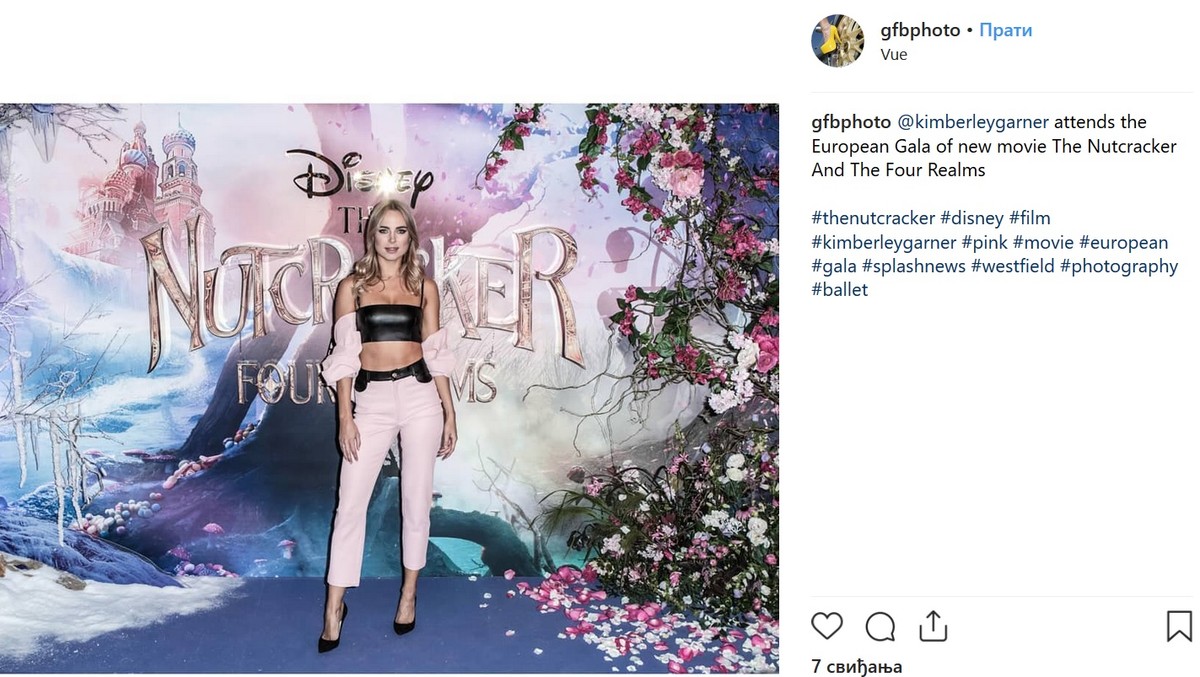Follow gfbphoto via the Прати link

pos(1005,30)
